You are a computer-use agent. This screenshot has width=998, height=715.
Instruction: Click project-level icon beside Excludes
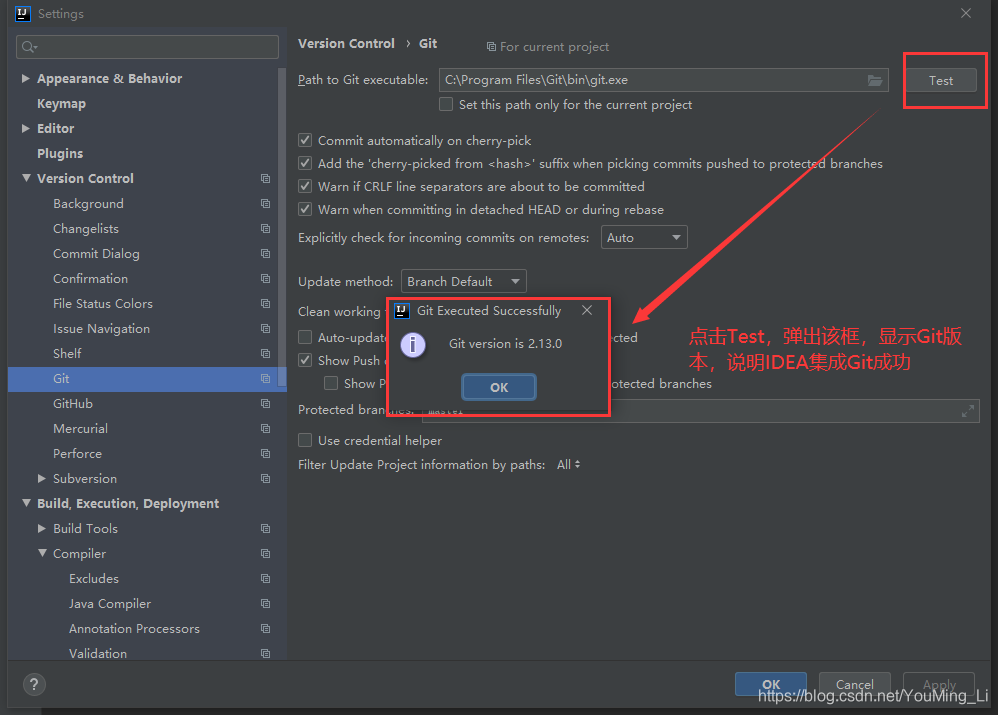pos(265,579)
